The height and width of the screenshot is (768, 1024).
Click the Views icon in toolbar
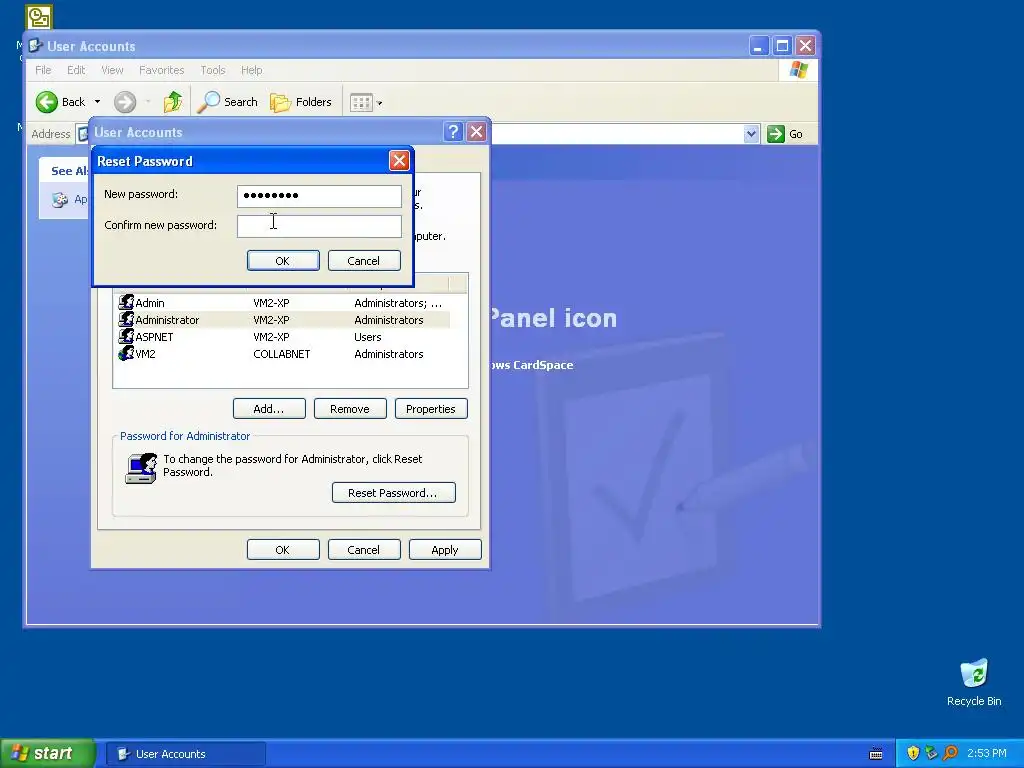pos(361,103)
